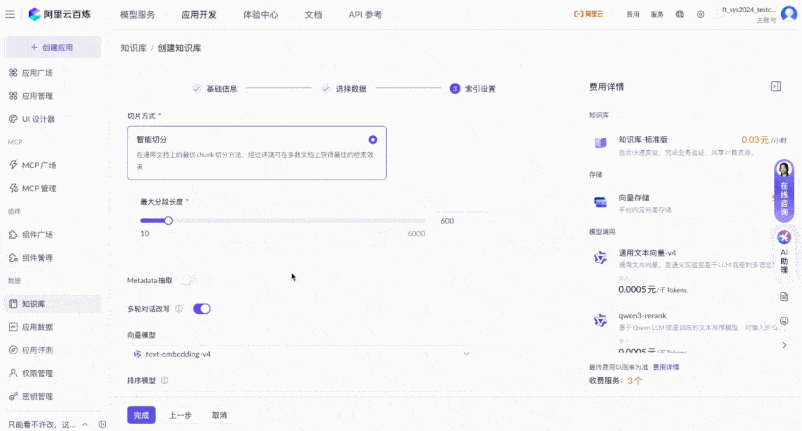Select the 智能切分 radio option
Image resolution: width=802 pixels, height=431 pixels.
point(373,140)
